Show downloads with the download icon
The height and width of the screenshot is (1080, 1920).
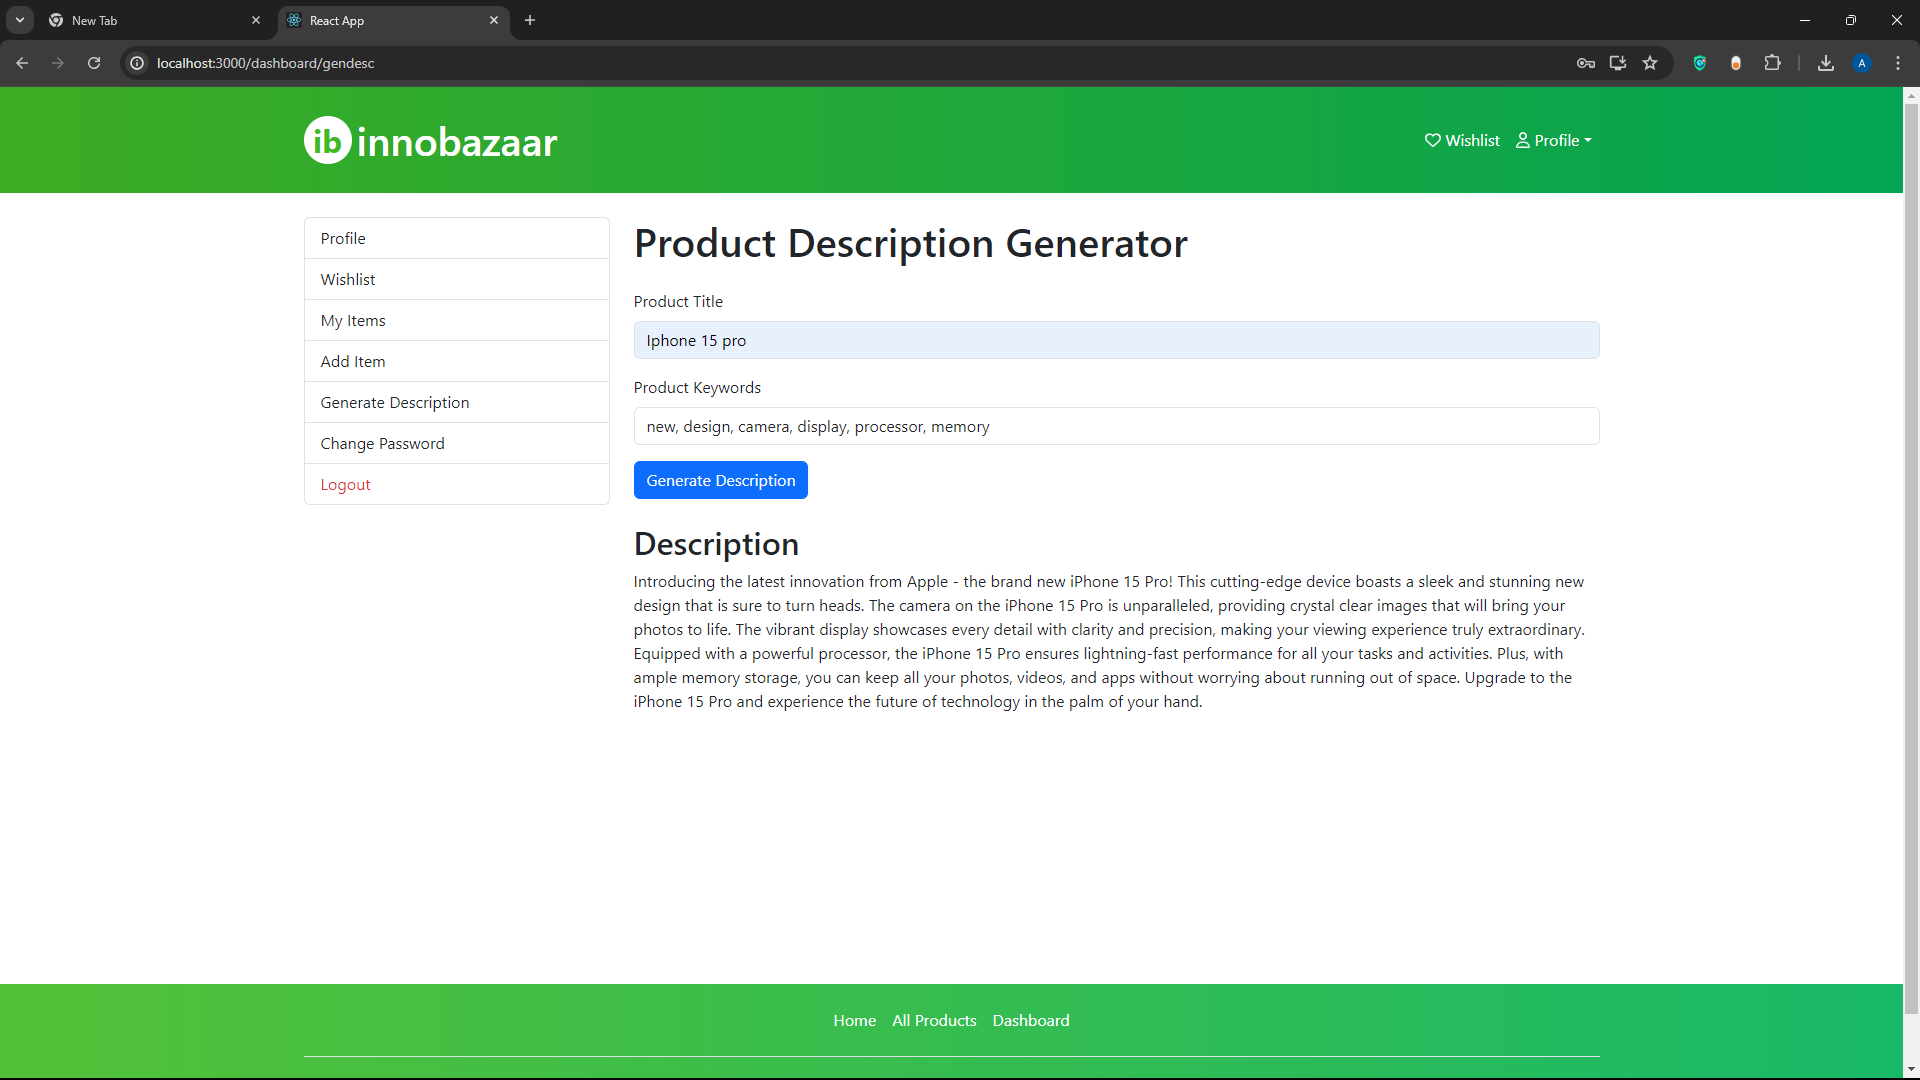[x=1826, y=63]
